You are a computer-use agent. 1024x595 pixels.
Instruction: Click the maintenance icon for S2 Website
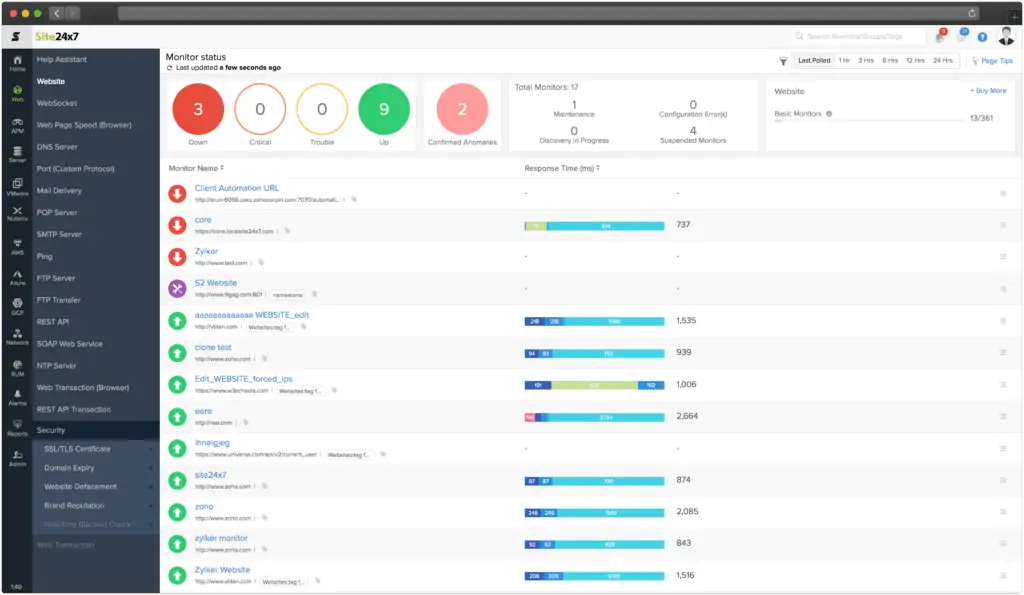tap(177, 288)
